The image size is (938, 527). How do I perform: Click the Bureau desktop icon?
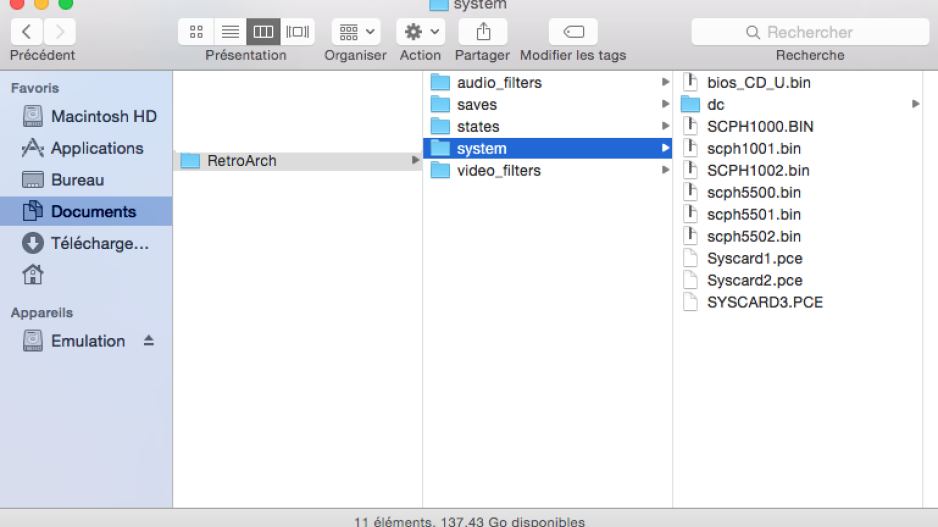33,179
